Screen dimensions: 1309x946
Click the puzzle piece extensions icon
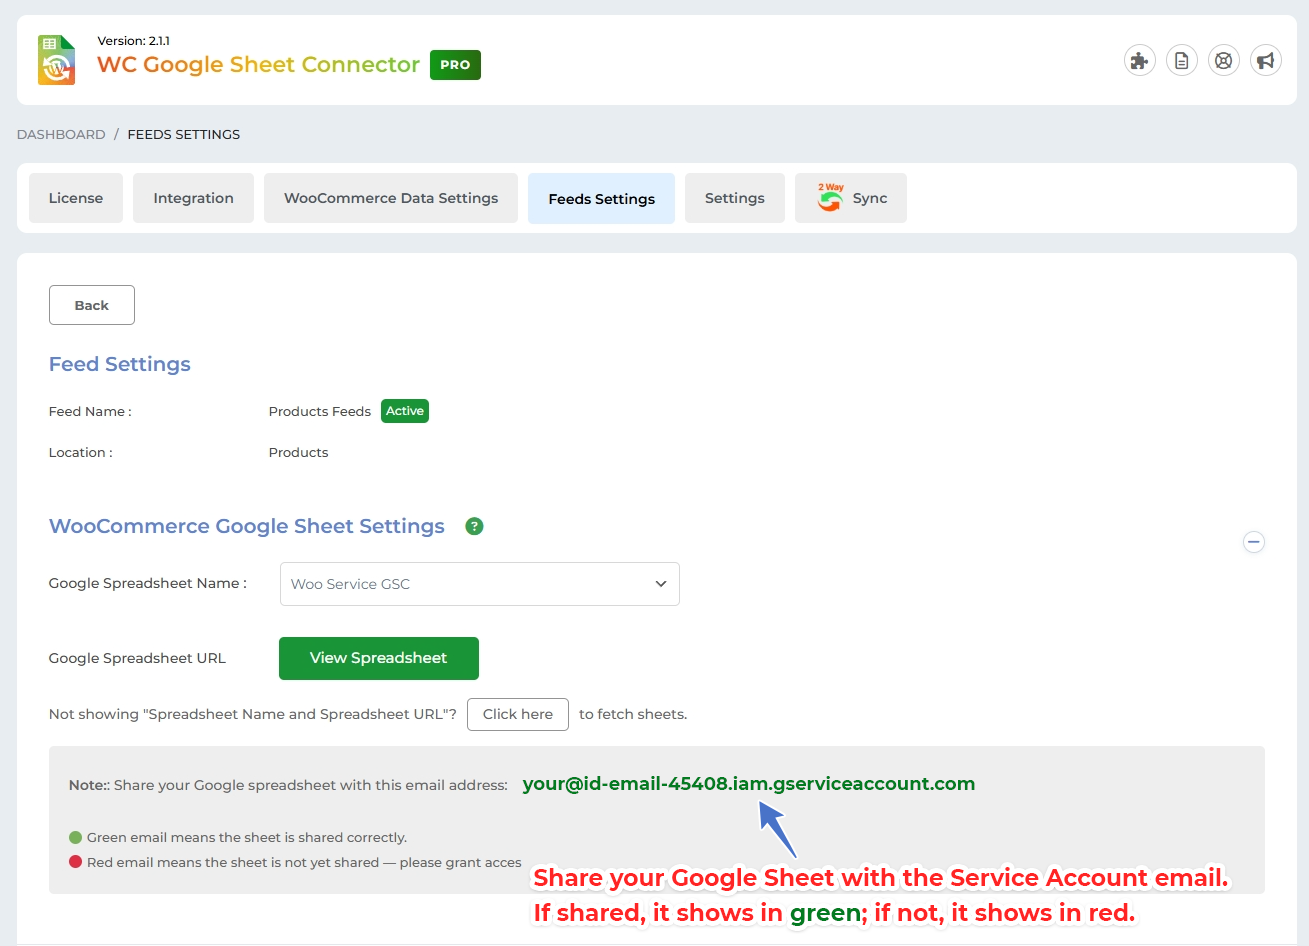pyautogui.click(x=1139, y=61)
